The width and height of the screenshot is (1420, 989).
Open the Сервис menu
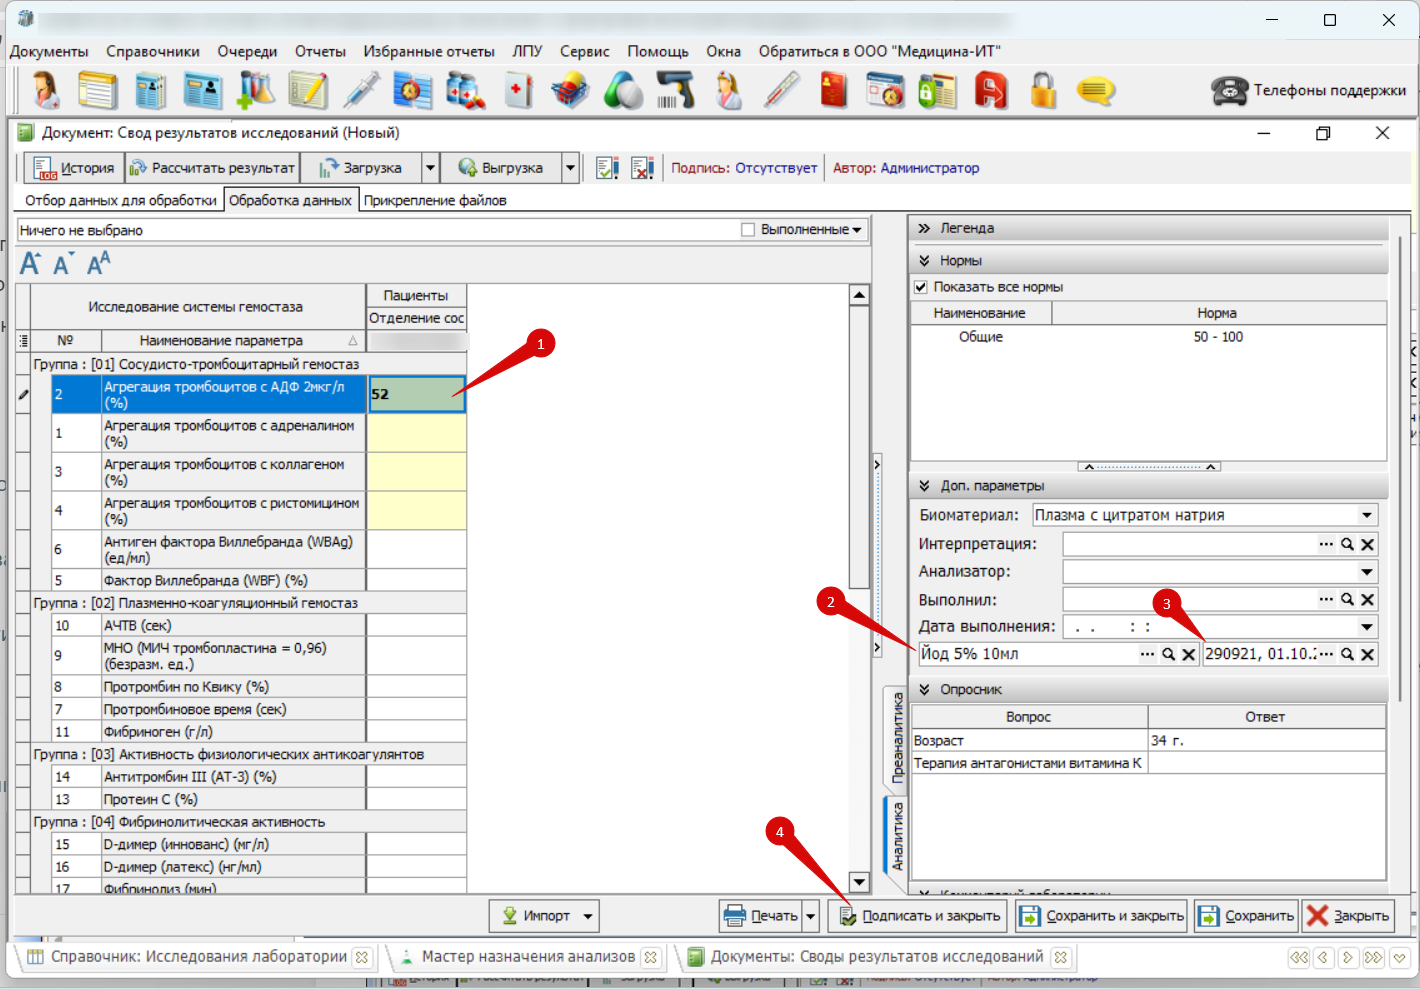[584, 51]
